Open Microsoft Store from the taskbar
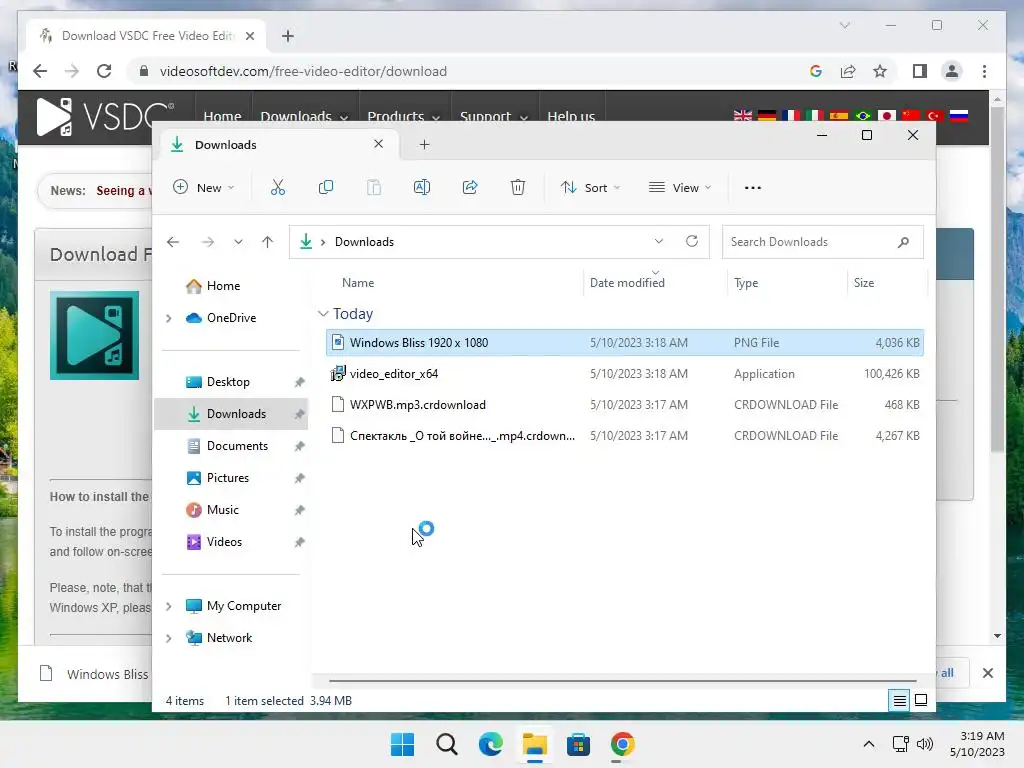This screenshot has width=1024, height=768. pos(578,744)
